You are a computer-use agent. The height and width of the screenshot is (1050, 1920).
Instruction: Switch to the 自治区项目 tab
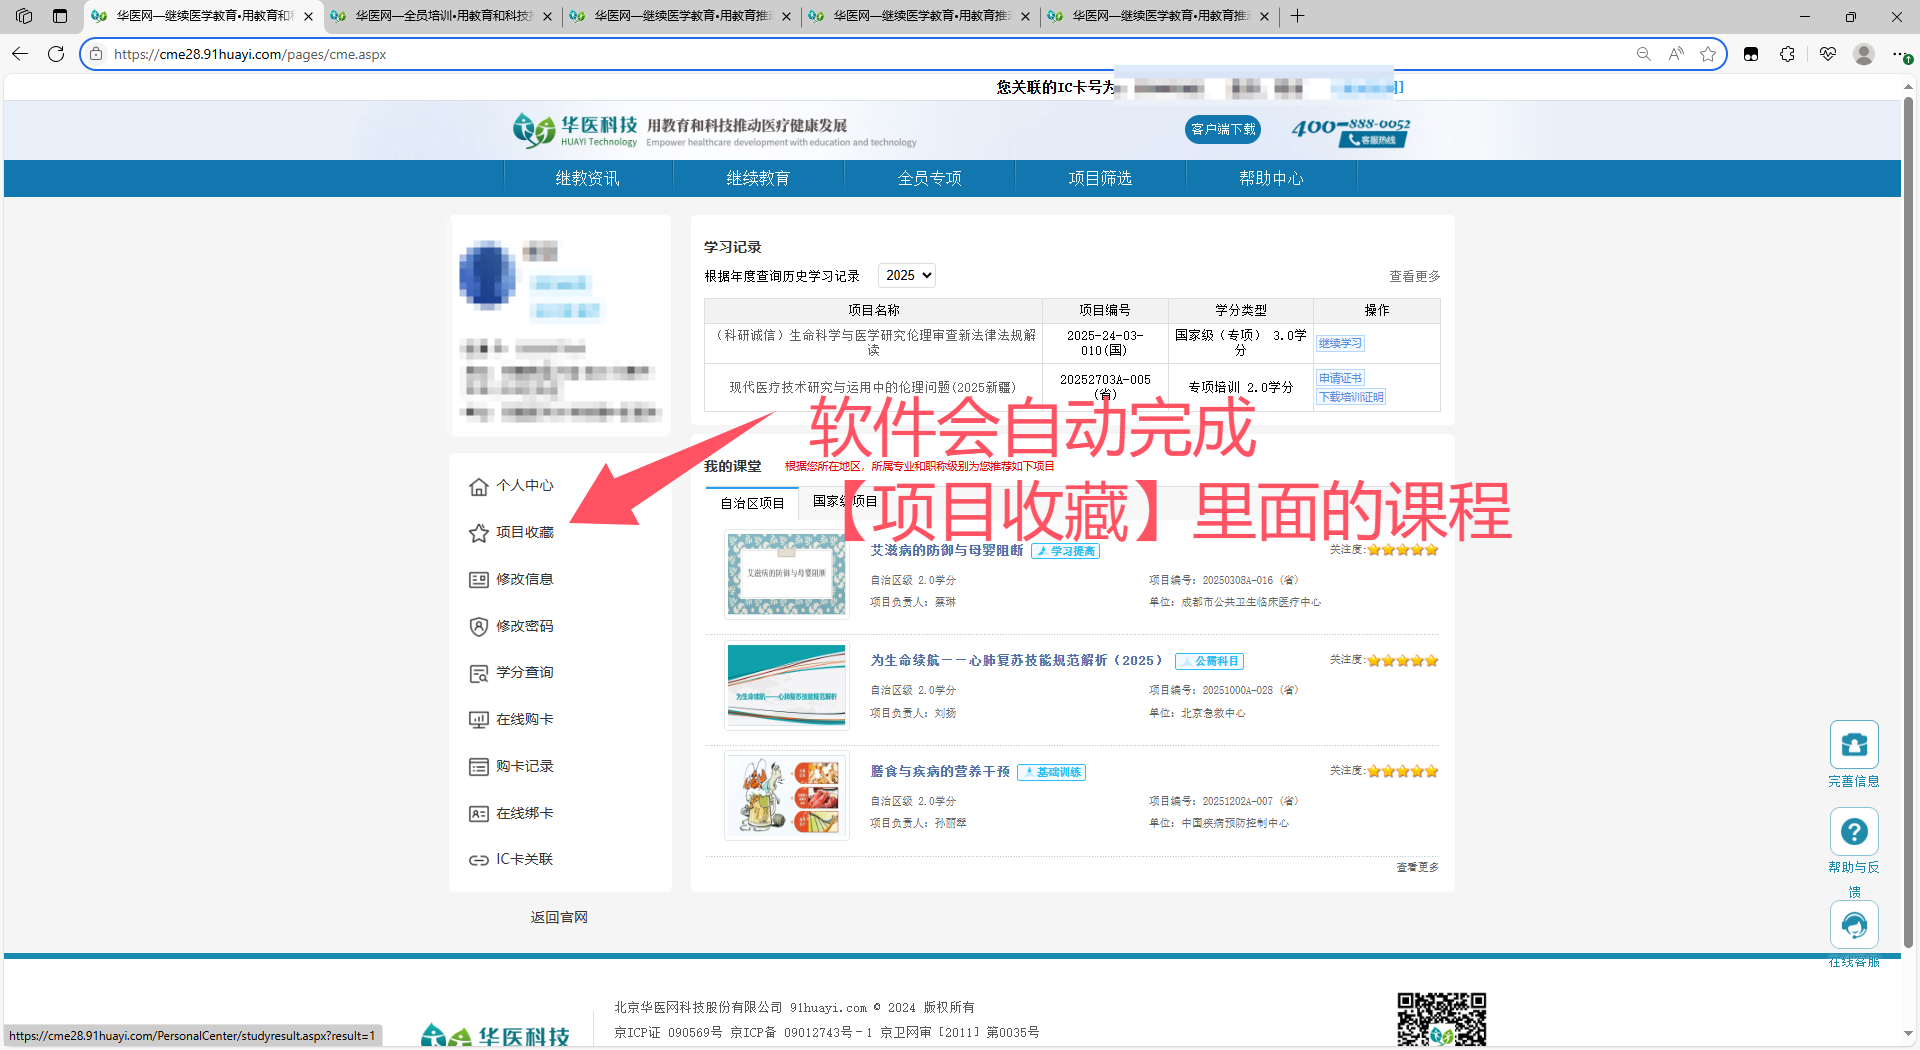752,503
